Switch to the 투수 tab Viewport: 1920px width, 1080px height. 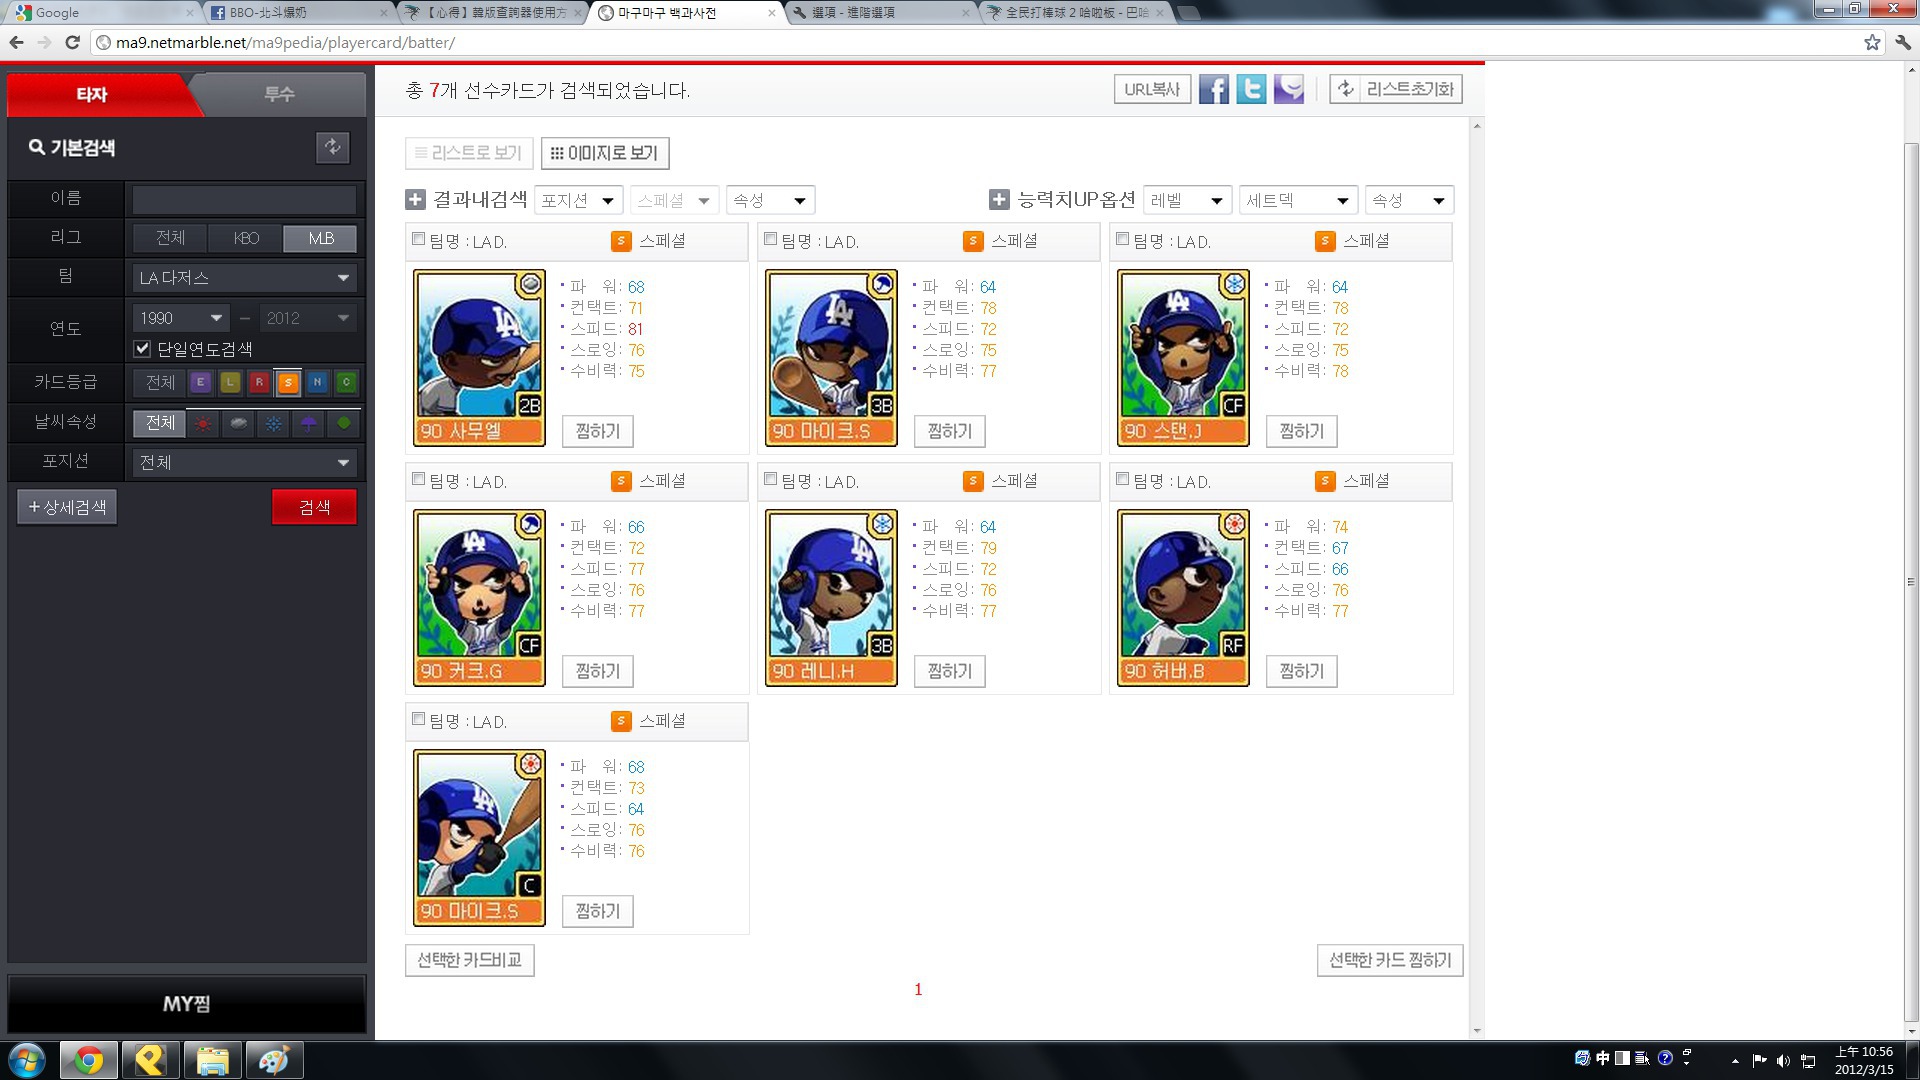[x=279, y=94]
